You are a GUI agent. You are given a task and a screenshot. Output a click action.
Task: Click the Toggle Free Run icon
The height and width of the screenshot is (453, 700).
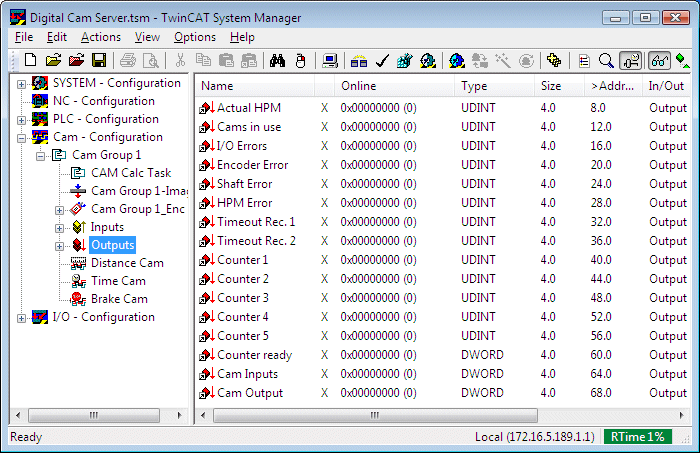tap(526, 60)
